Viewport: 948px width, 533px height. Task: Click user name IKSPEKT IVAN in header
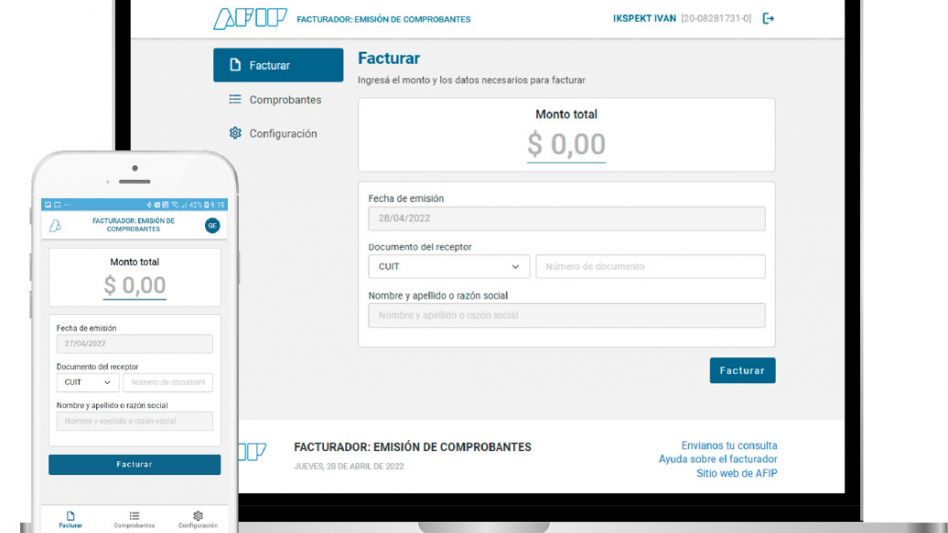pos(644,19)
